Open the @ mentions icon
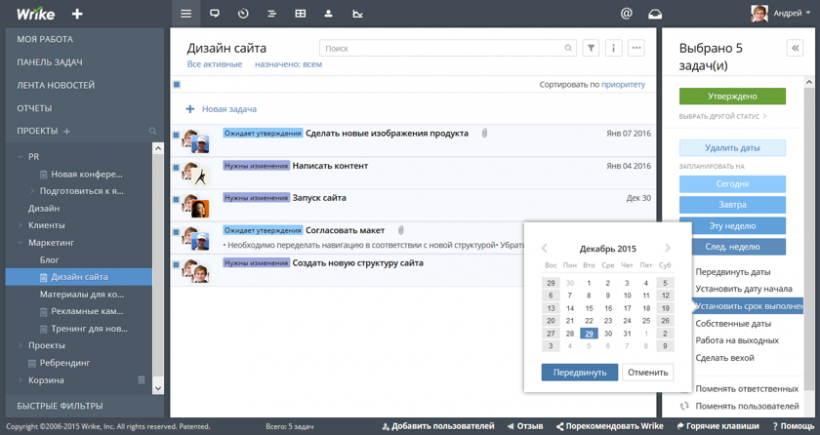The height and width of the screenshot is (435, 820). 626,14
